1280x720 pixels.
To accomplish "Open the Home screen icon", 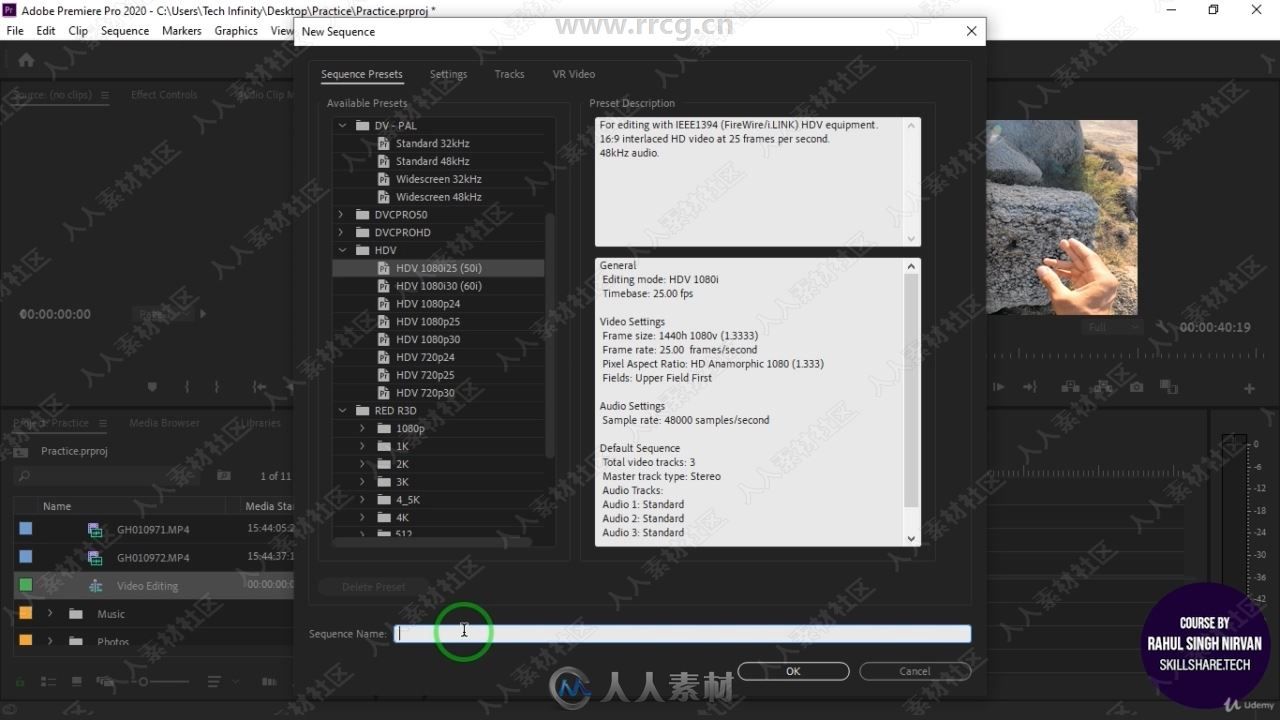I will tap(26, 60).
